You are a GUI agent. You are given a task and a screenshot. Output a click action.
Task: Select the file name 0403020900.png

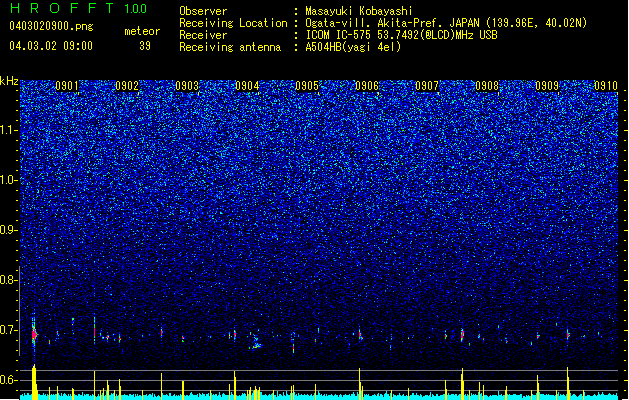coord(51,26)
